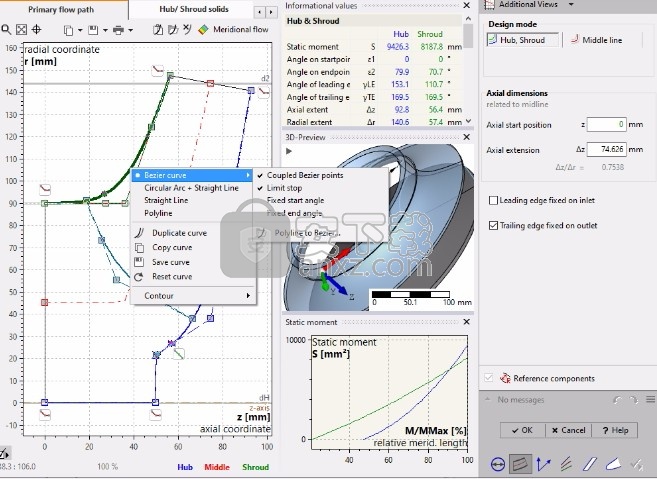This screenshot has height=479, width=657.
Task: Confirm with the OK button
Action: pos(522,430)
